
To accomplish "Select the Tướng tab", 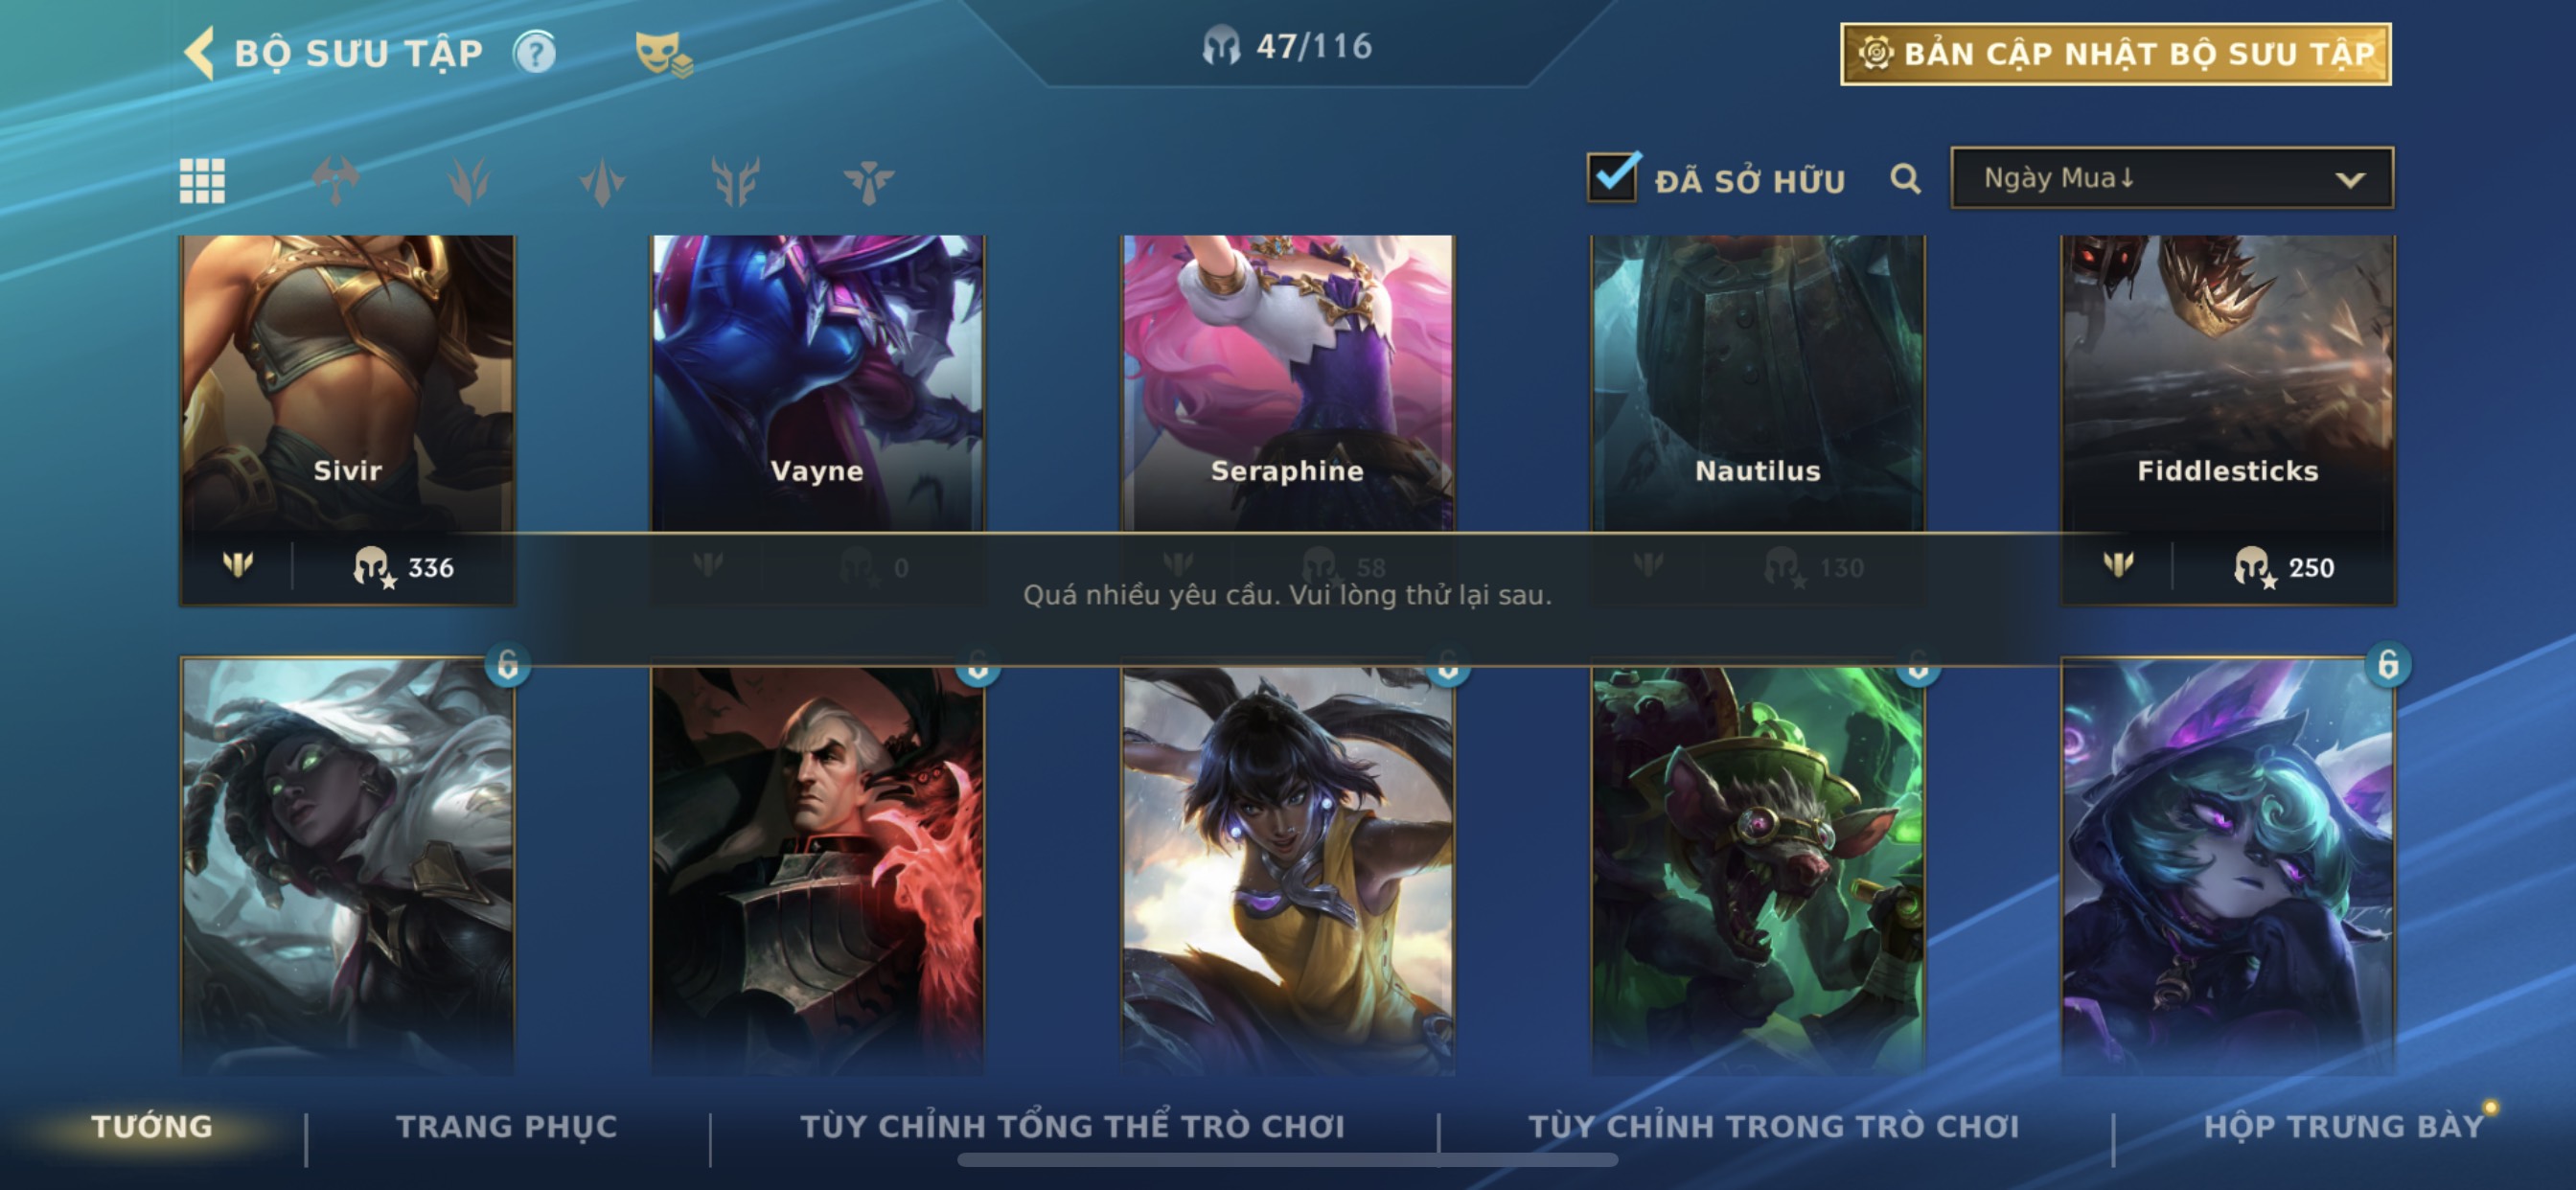I will click(x=152, y=1126).
